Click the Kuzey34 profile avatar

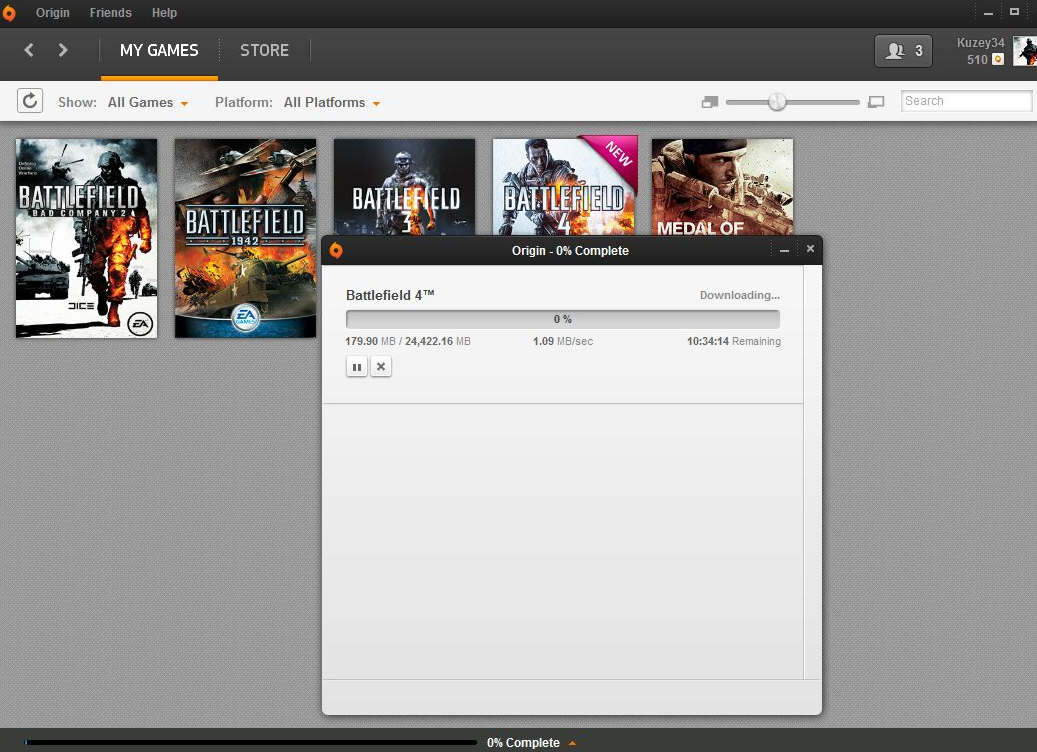coord(1025,51)
